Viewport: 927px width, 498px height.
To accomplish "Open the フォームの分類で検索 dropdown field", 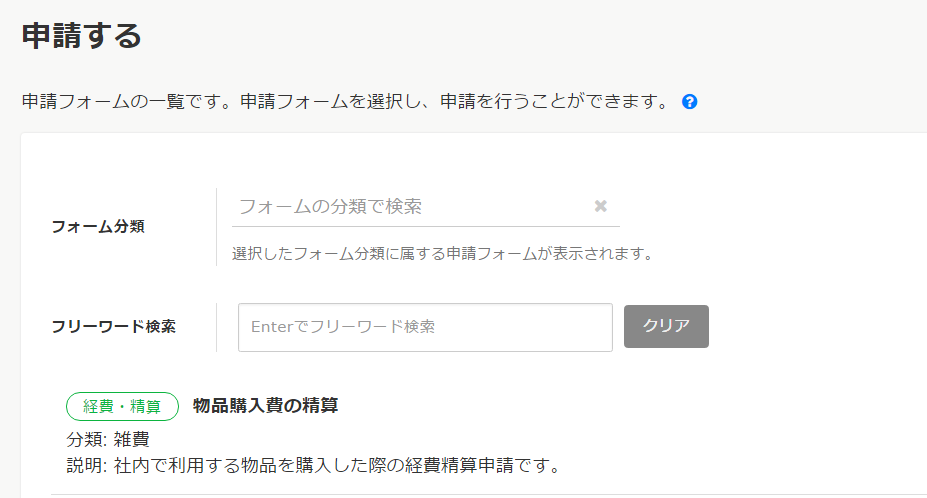I will [x=410, y=206].
